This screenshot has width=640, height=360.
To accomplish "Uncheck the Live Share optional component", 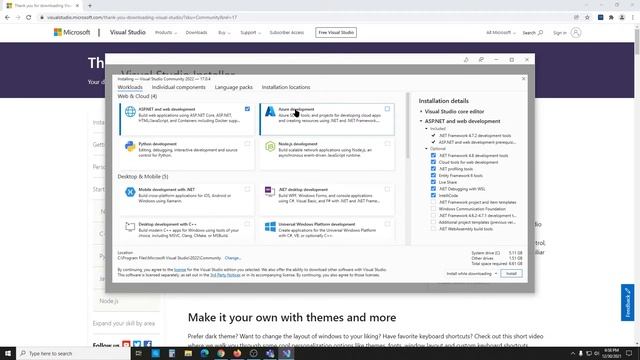I will (433, 182).
